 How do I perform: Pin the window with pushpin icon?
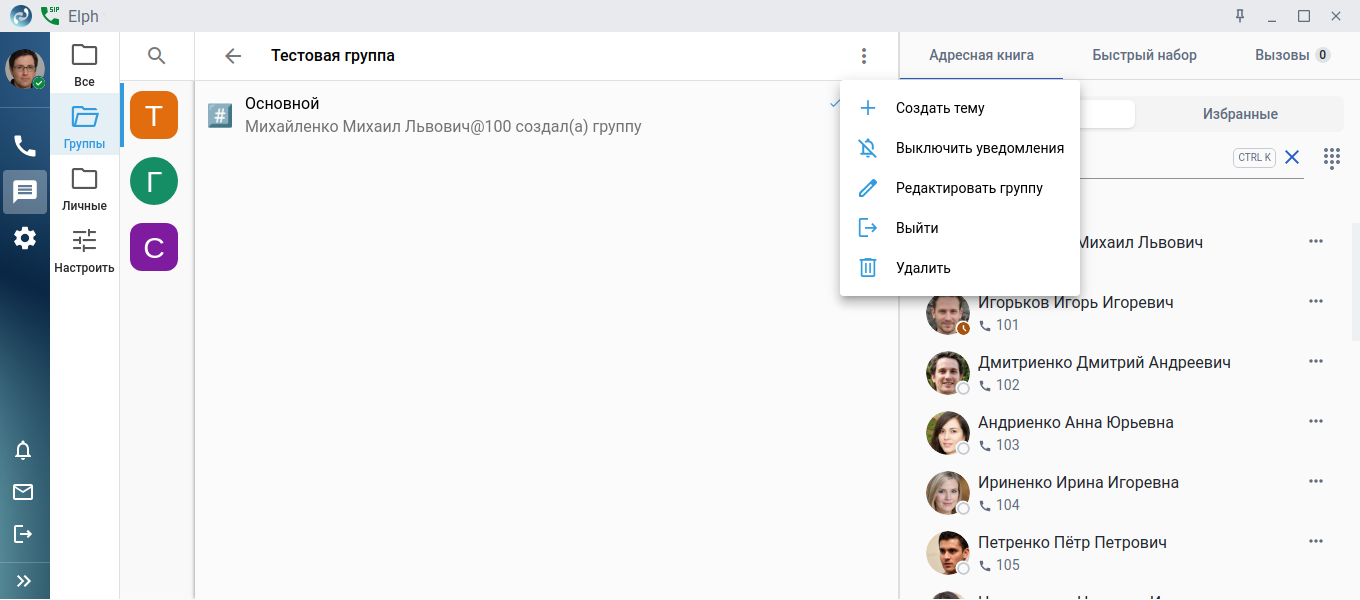coord(1241,15)
